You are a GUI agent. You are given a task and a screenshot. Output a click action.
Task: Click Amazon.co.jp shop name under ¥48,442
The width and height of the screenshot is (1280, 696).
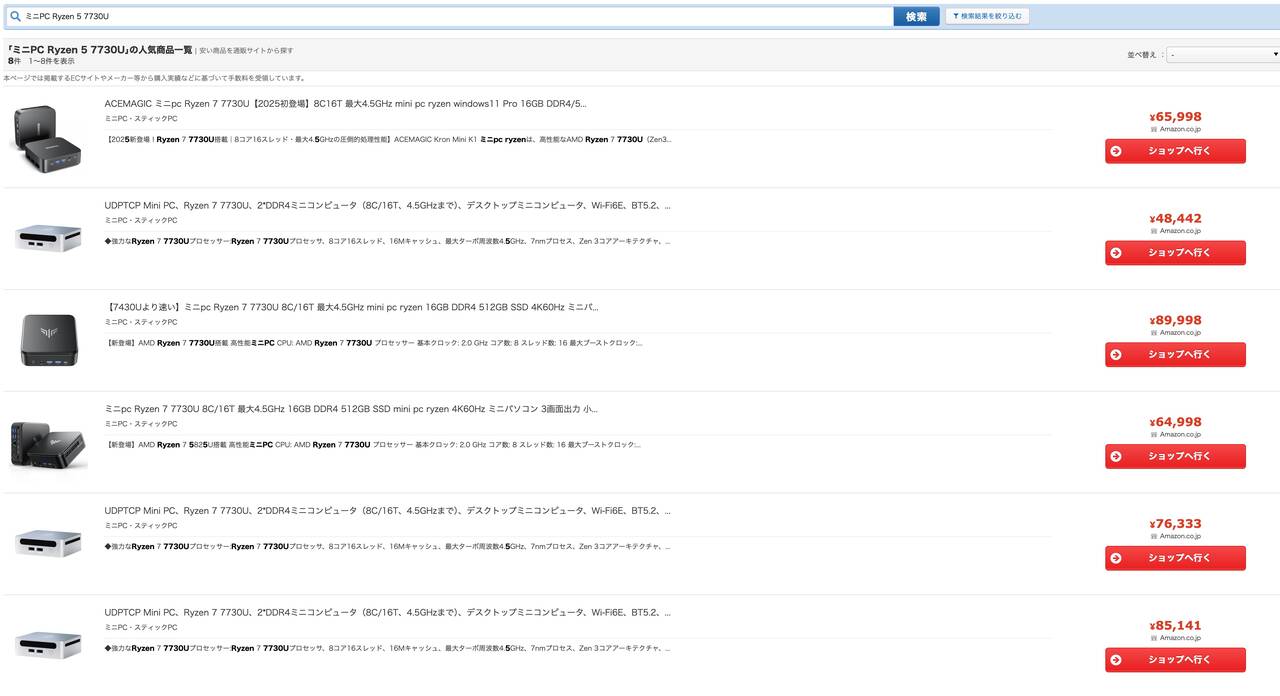coord(1180,231)
